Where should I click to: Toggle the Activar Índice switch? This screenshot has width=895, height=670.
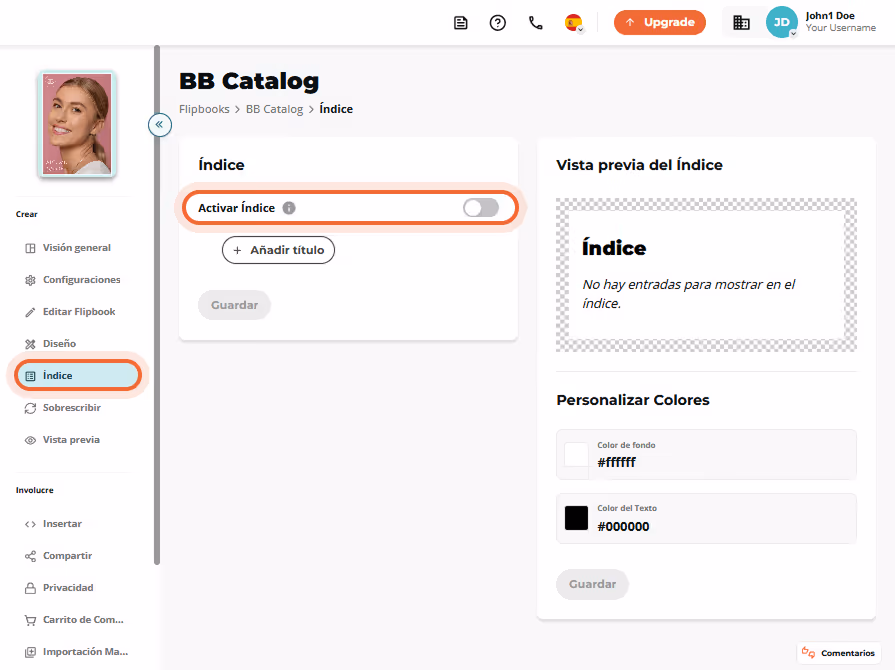point(481,208)
